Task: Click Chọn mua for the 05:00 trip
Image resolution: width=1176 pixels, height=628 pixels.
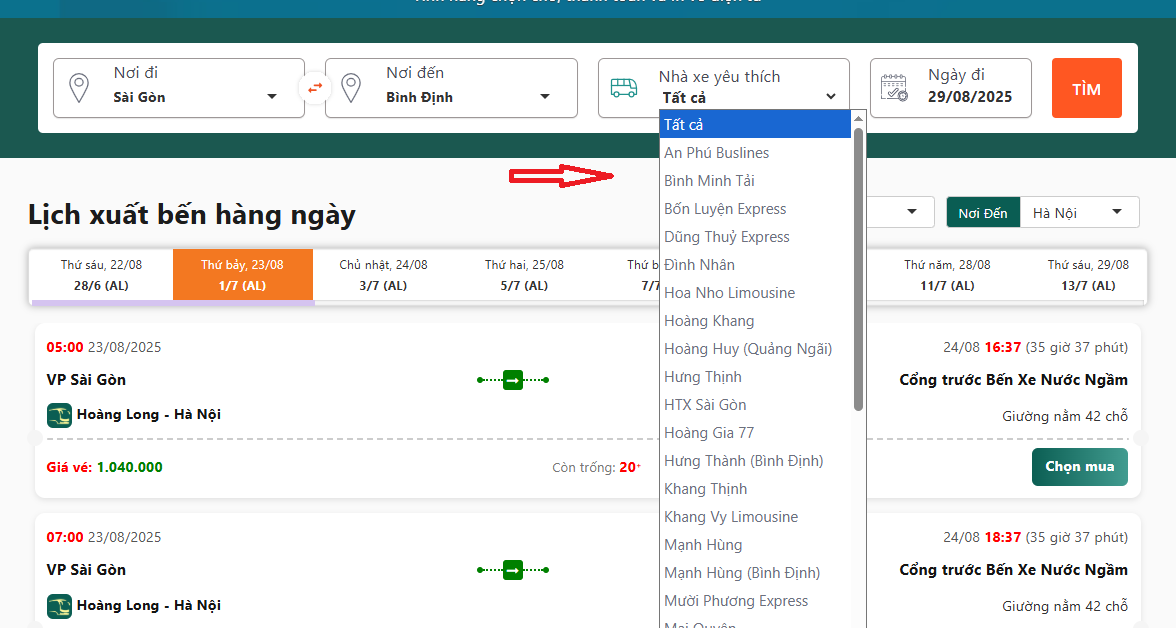Action: coord(1079,467)
